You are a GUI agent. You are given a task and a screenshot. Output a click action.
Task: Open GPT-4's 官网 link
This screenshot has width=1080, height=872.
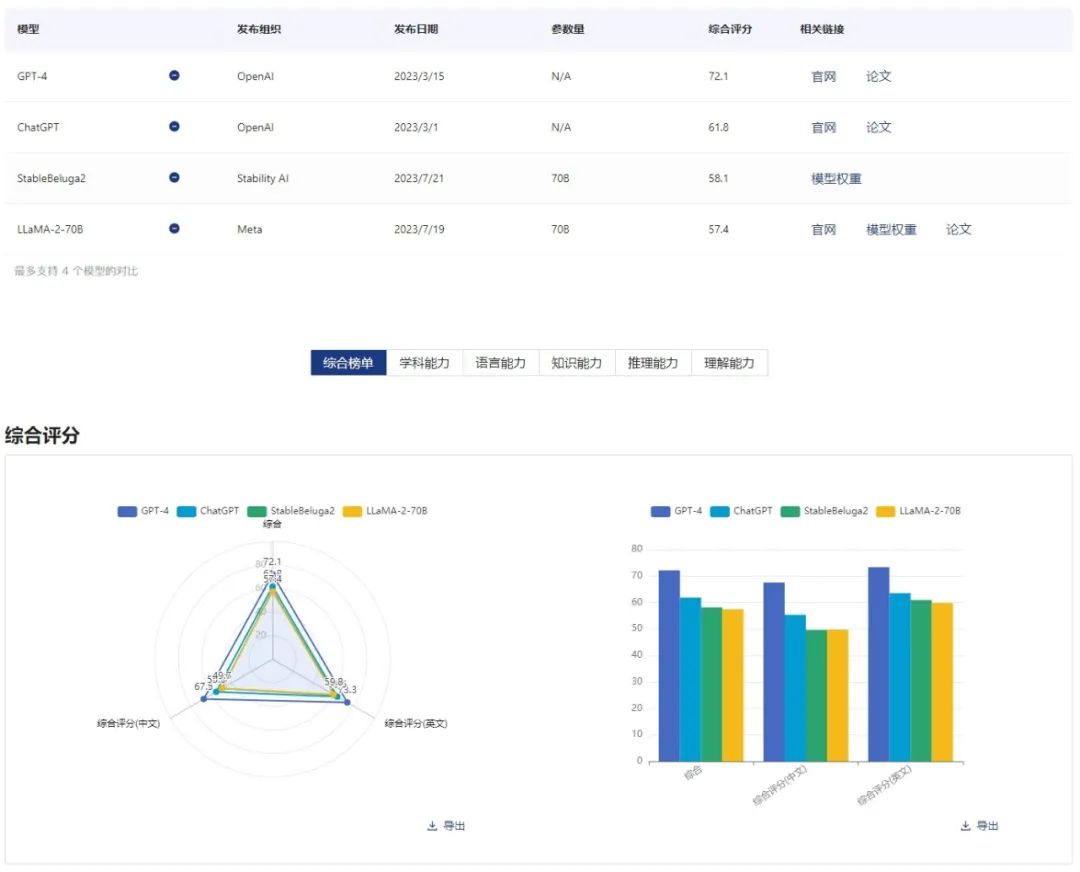[823, 76]
